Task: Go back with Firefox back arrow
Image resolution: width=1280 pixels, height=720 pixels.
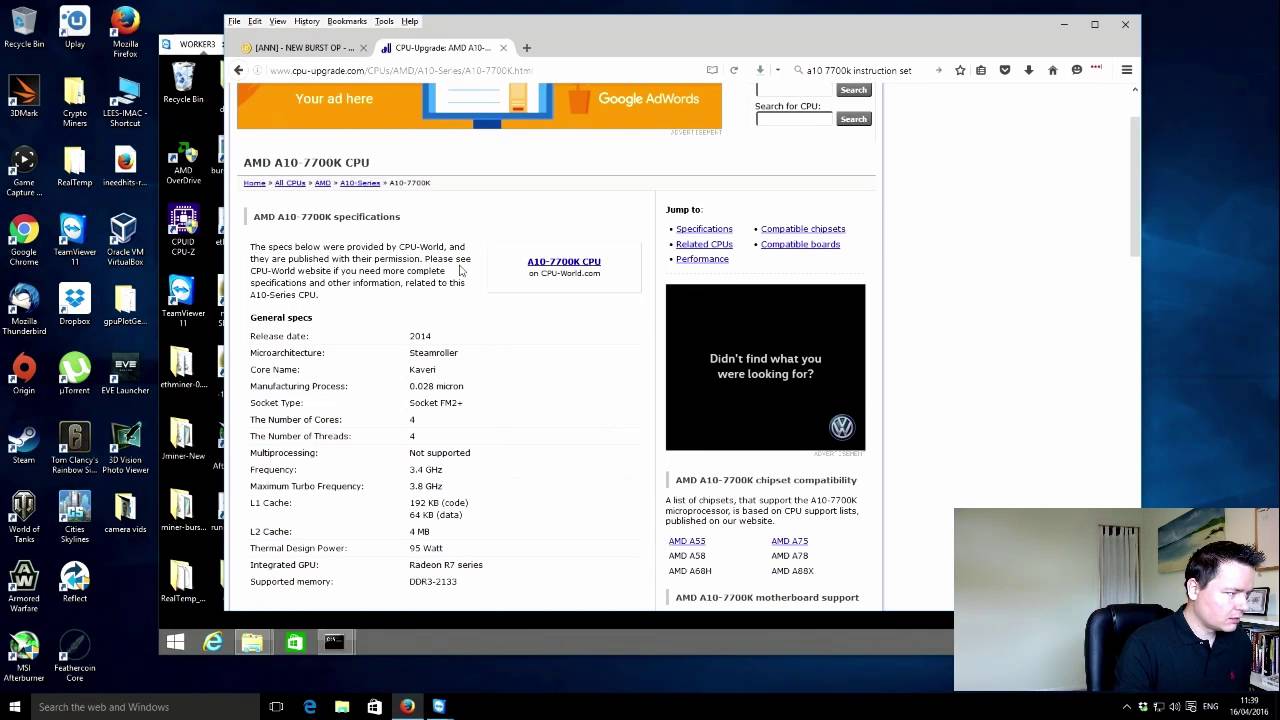Action: 238,70
